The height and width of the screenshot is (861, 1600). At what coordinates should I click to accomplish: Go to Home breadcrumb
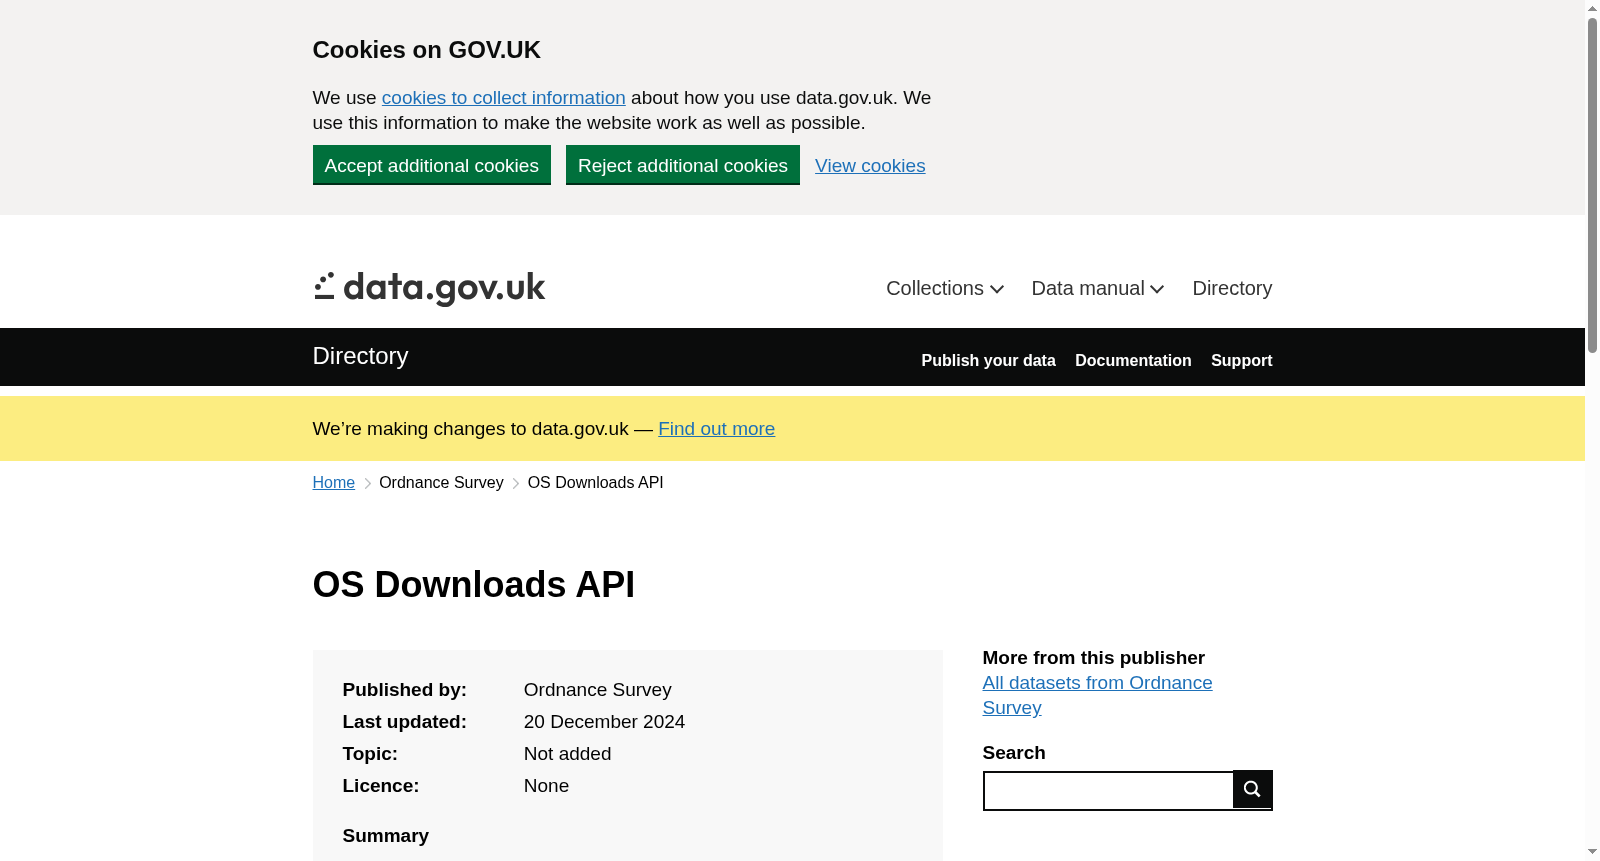(334, 483)
